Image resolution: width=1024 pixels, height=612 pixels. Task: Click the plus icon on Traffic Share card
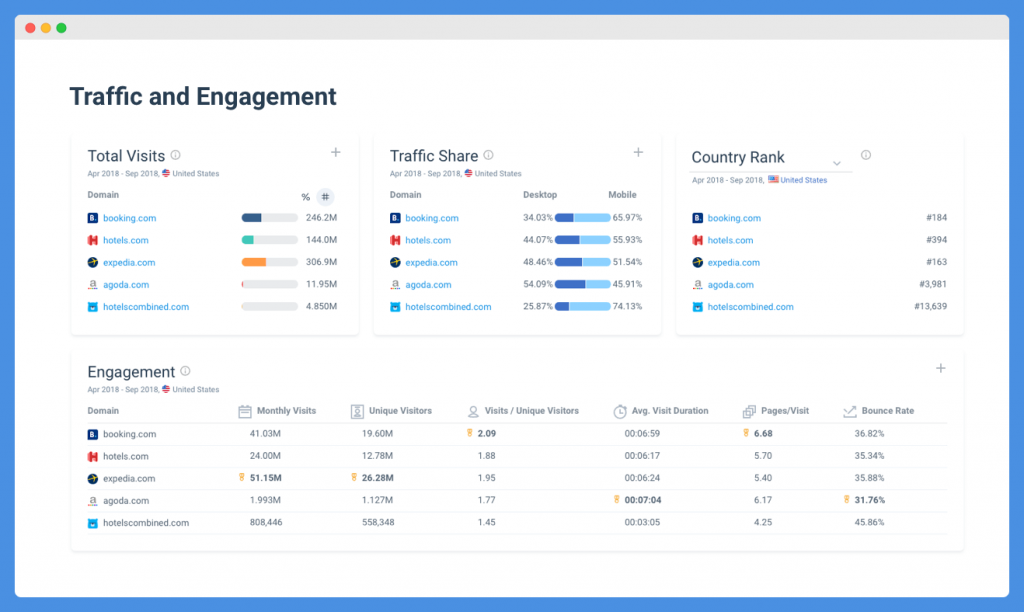[638, 152]
